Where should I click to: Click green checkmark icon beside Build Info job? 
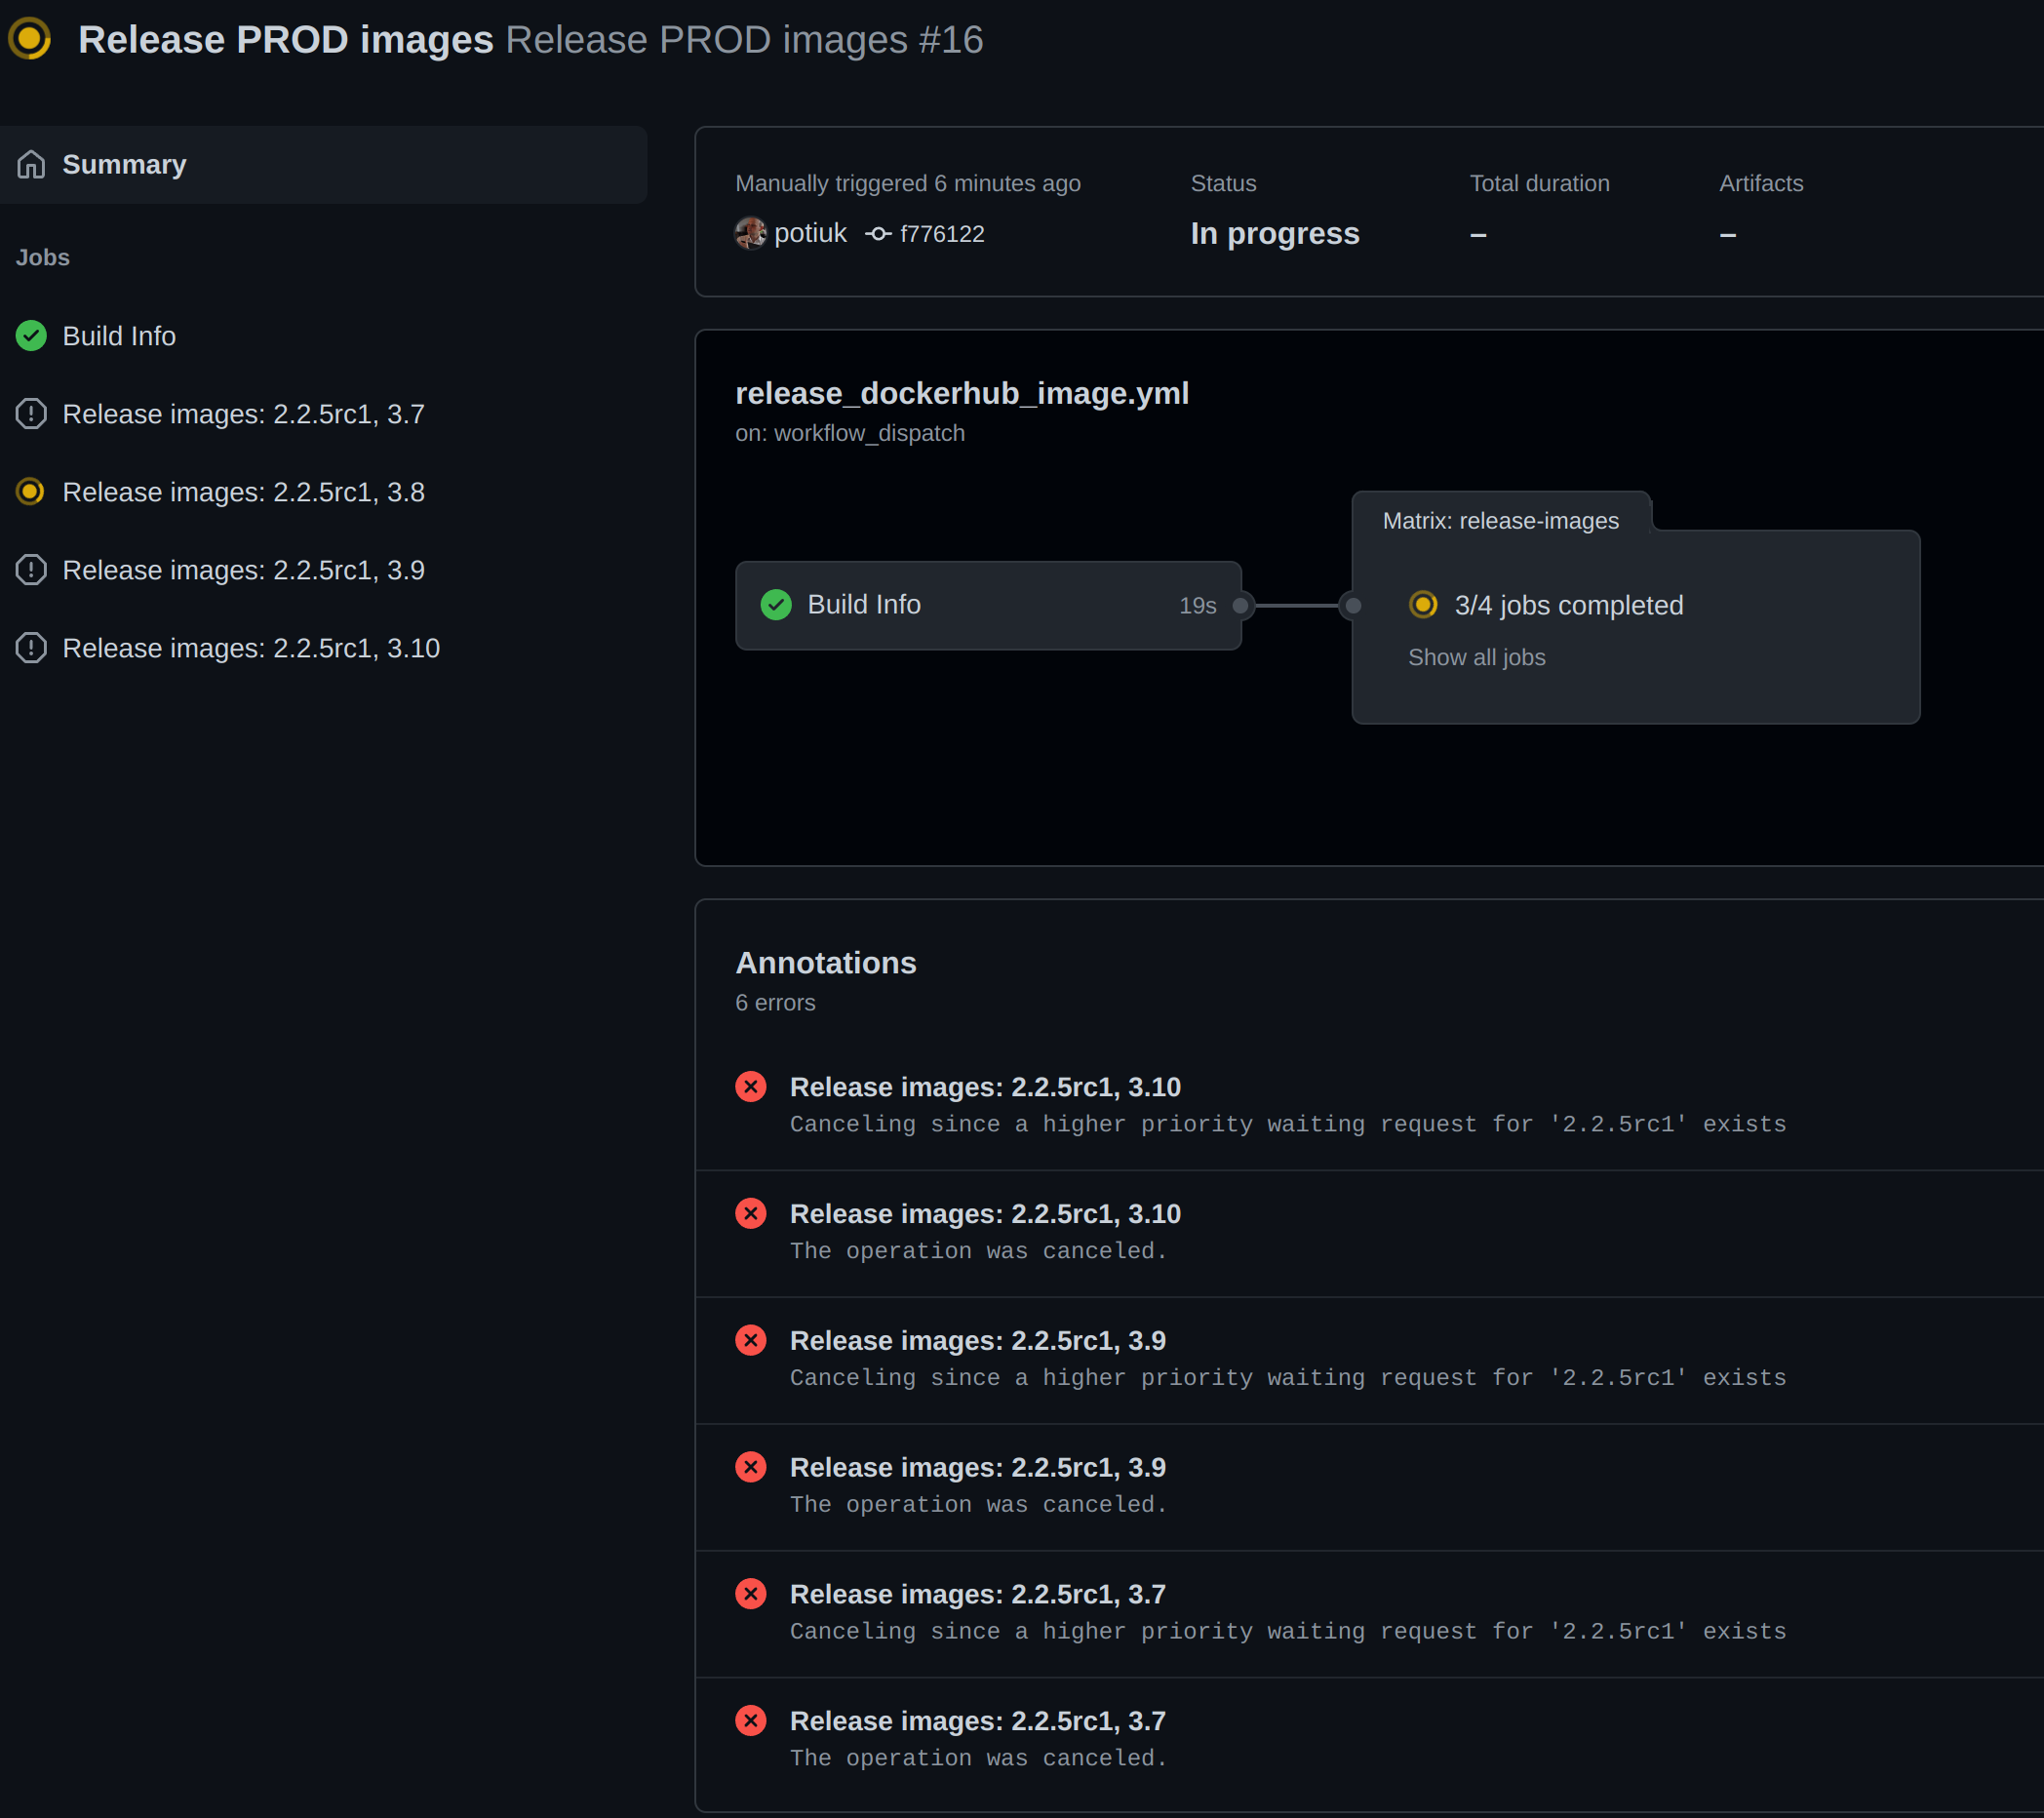pos(31,336)
